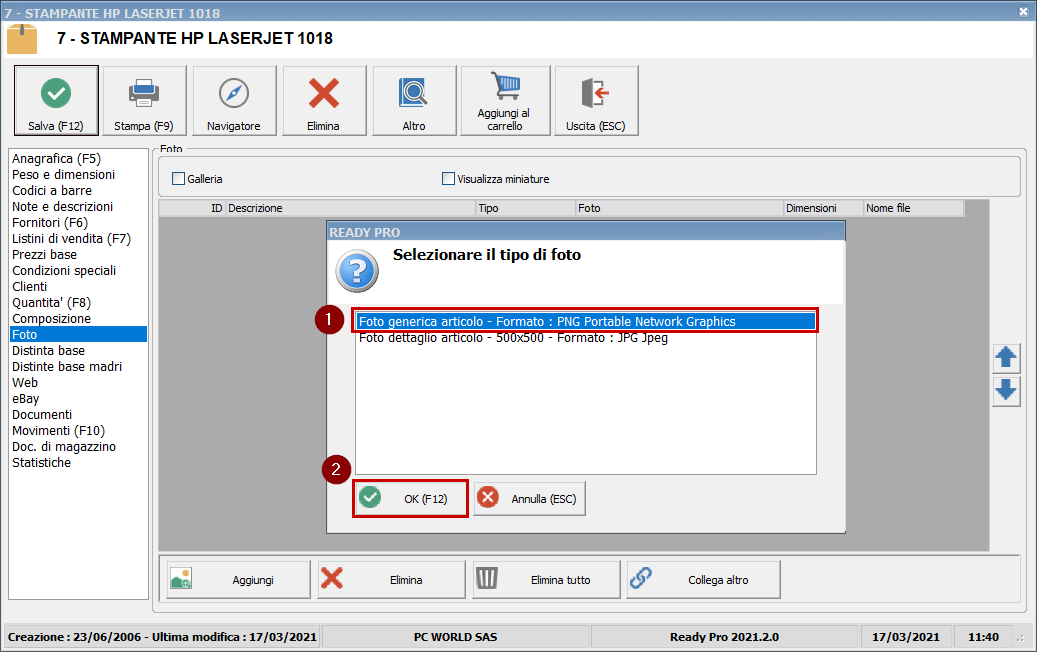This screenshot has width=1037, height=652.
Task: Open the Navigatore compass tool
Action: [234, 101]
